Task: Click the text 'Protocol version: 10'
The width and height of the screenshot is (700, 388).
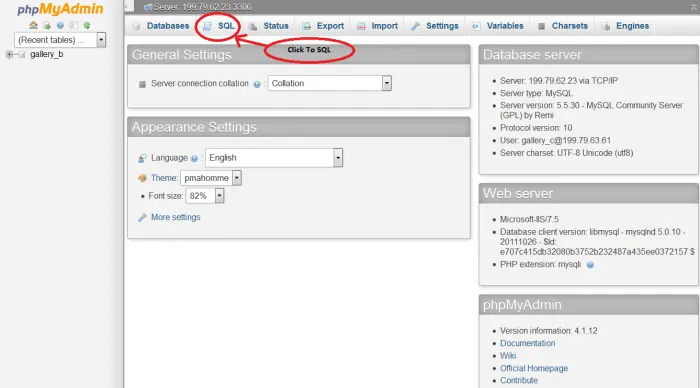Action: (536, 128)
